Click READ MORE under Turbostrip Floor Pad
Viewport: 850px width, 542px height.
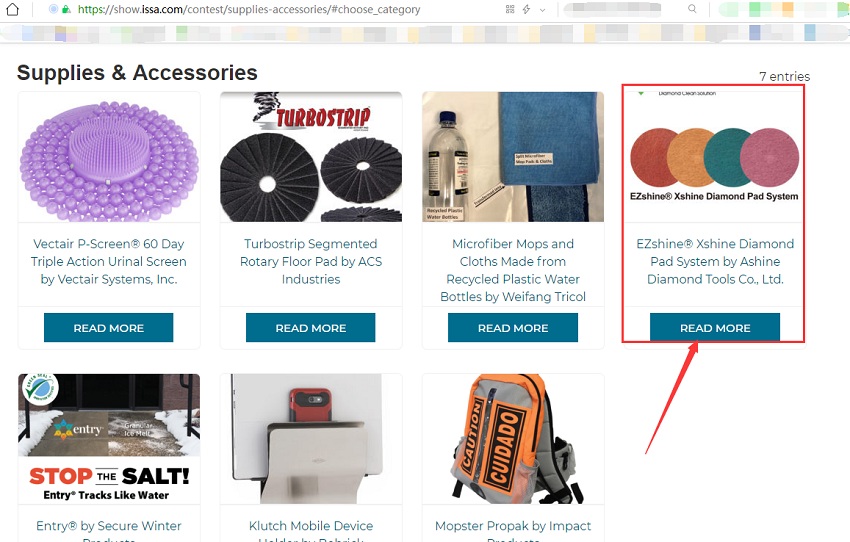(x=311, y=327)
